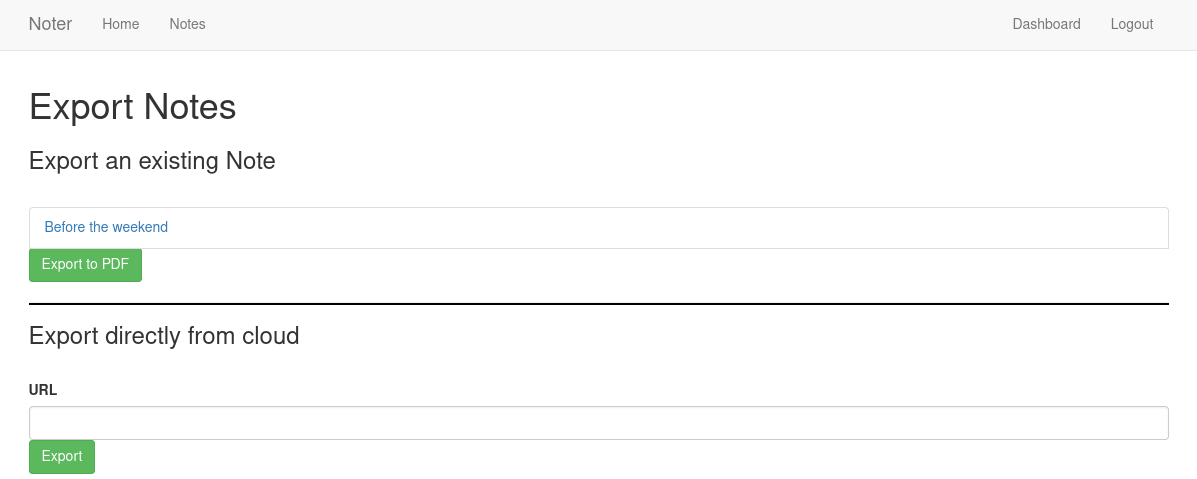Click the 'Export directly from cloud' heading
Viewport: 1197px width, 479px height.
[x=164, y=336]
